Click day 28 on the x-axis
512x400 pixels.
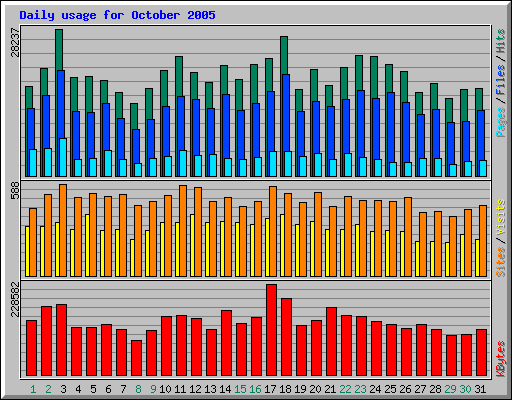pyautogui.click(x=435, y=389)
